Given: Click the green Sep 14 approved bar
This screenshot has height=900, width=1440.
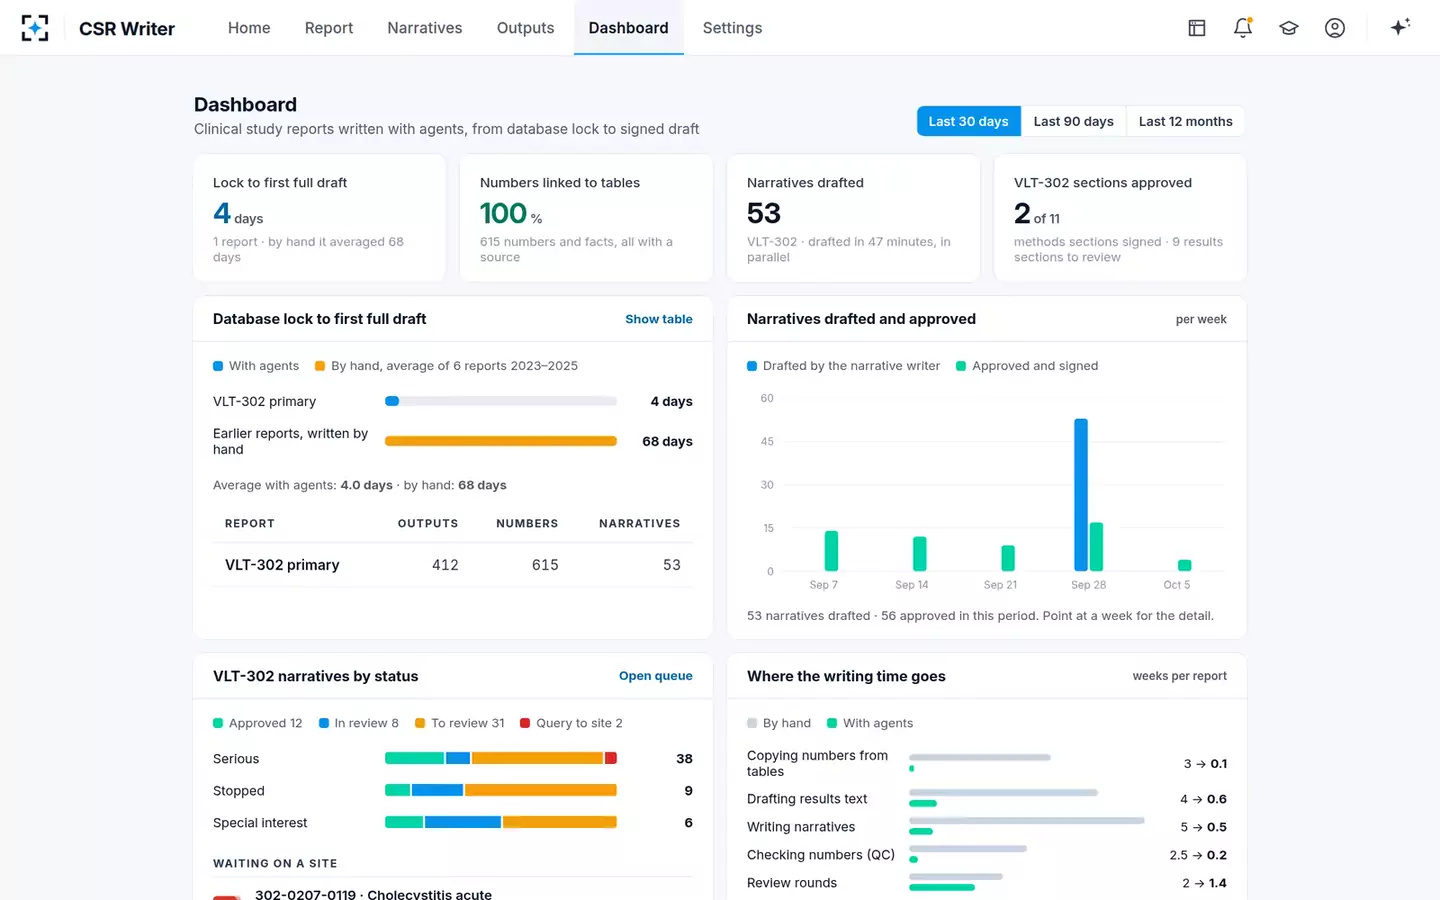Looking at the screenshot, I should [920, 554].
